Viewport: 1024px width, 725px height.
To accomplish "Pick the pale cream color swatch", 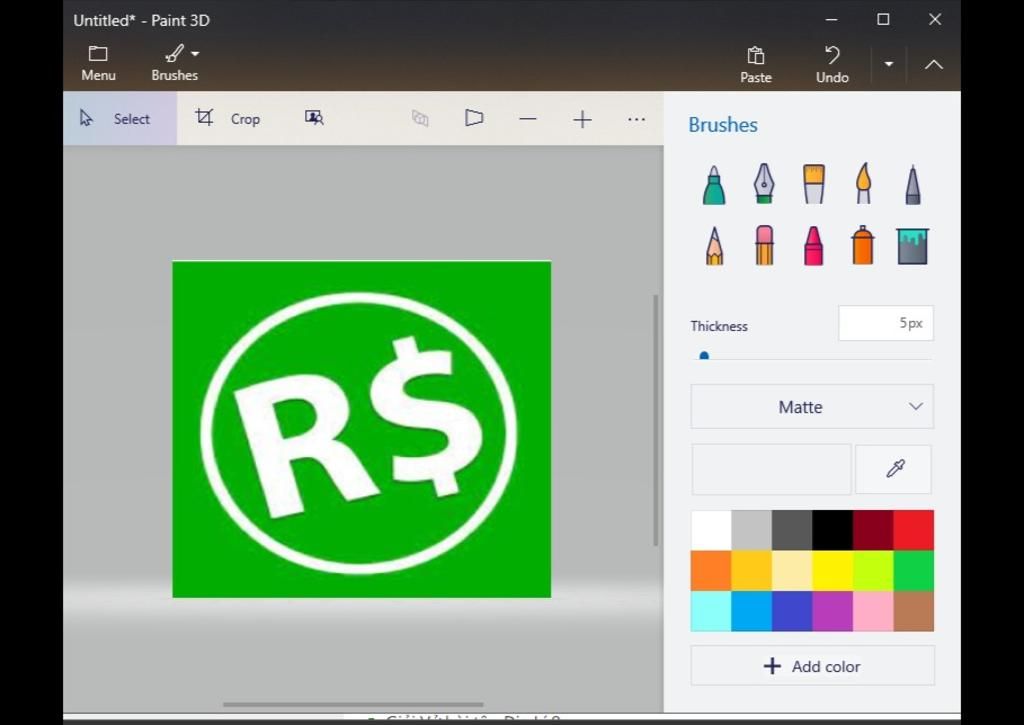I will click(x=792, y=570).
